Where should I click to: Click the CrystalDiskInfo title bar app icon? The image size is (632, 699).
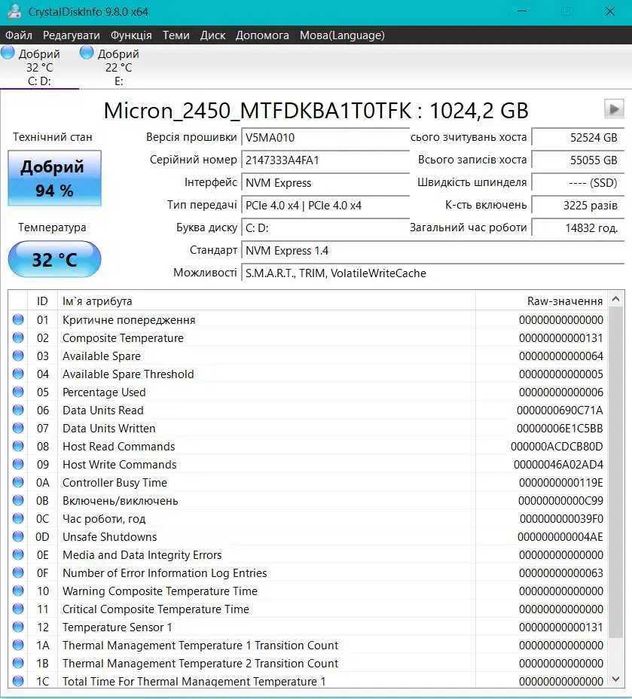coord(14,11)
